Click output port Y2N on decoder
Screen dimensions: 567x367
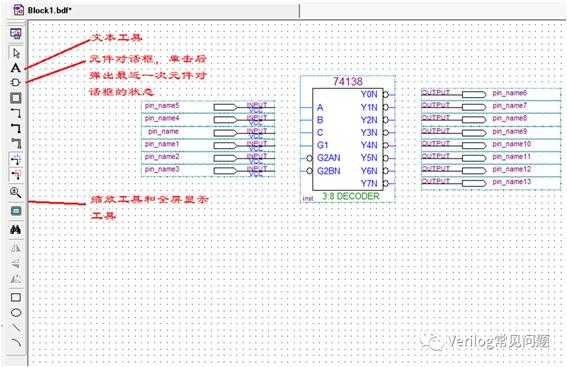pyautogui.click(x=369, y=120)
